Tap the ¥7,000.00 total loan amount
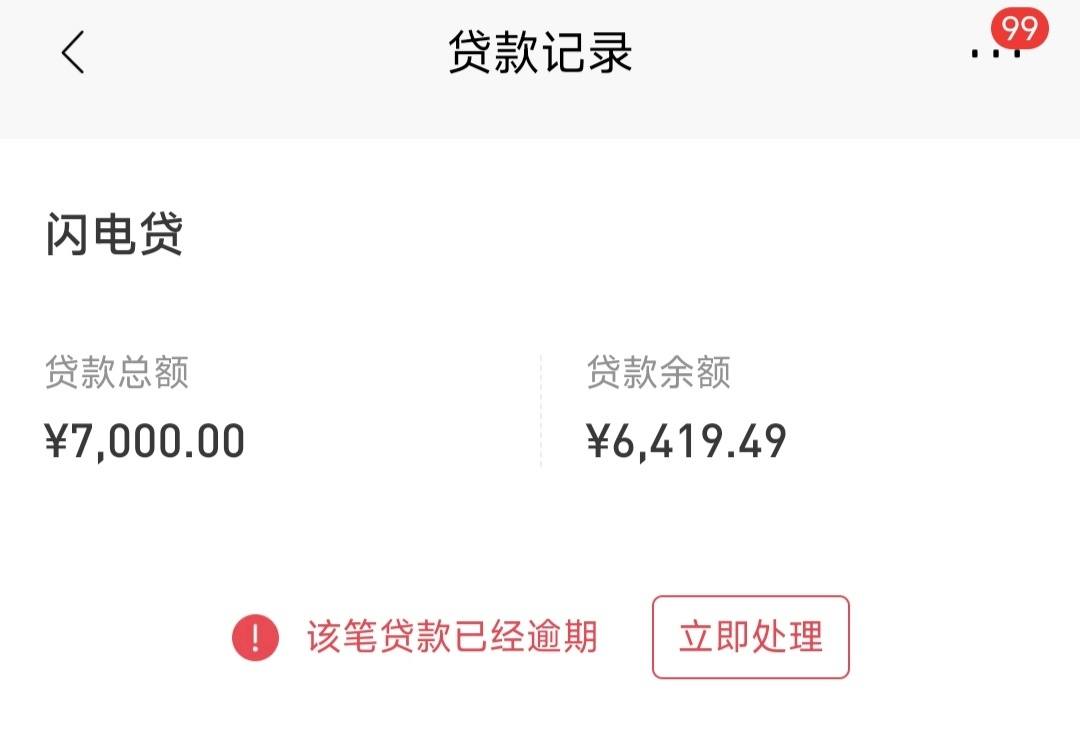This screenshot has width=1080, height=743. (145, 441)
